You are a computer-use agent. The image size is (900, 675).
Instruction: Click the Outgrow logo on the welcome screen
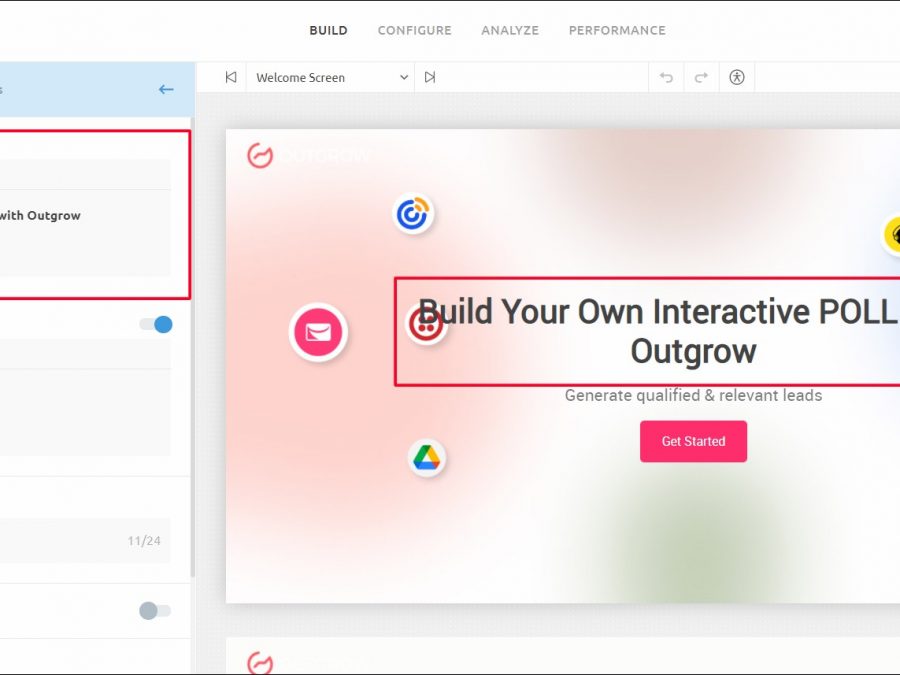pos(308,156)
